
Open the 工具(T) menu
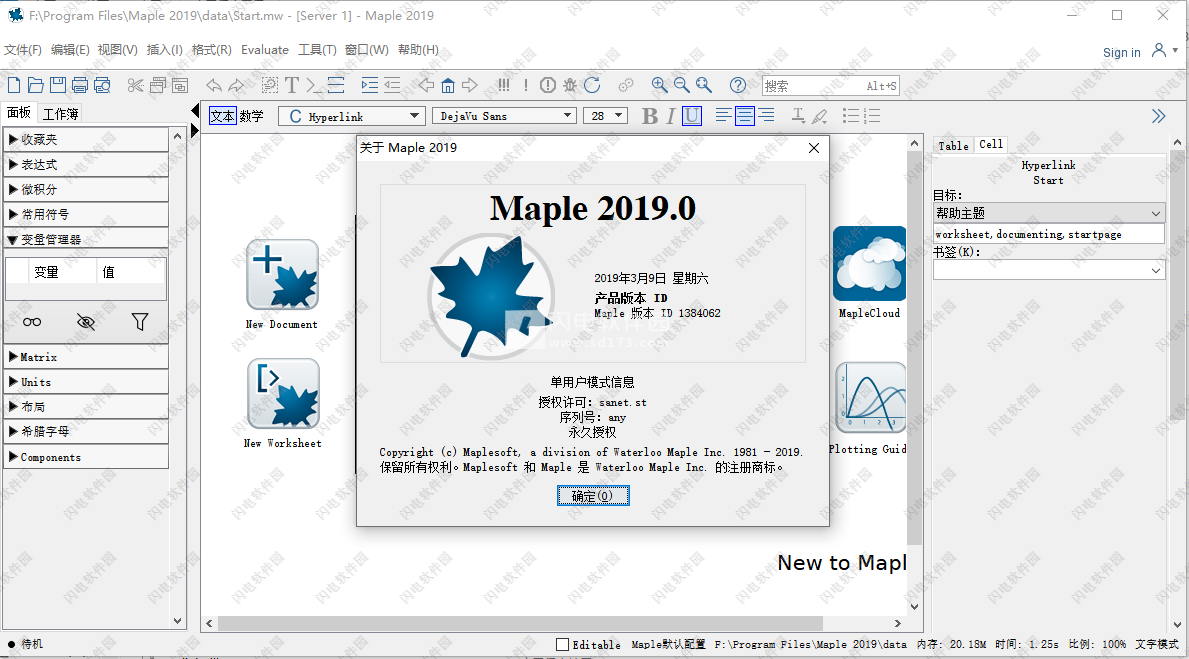pos(317,50)
